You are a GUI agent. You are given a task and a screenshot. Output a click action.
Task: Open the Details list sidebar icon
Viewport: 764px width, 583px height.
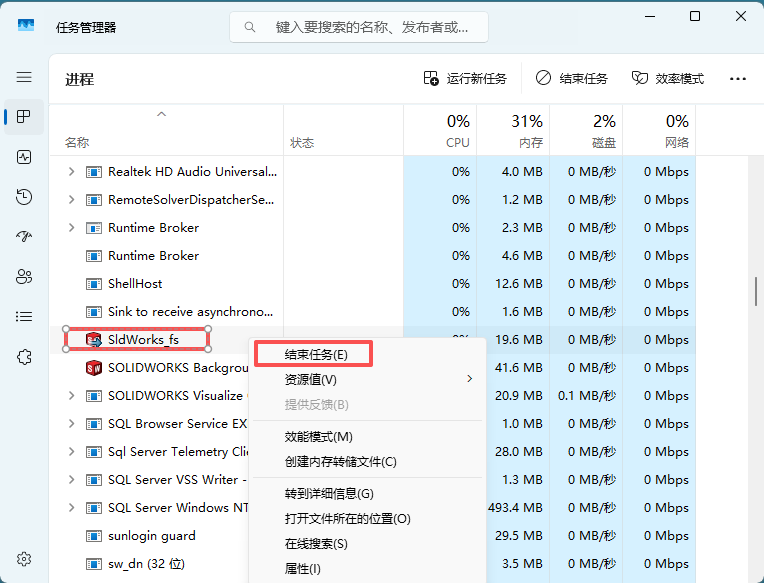coord(24,317)
